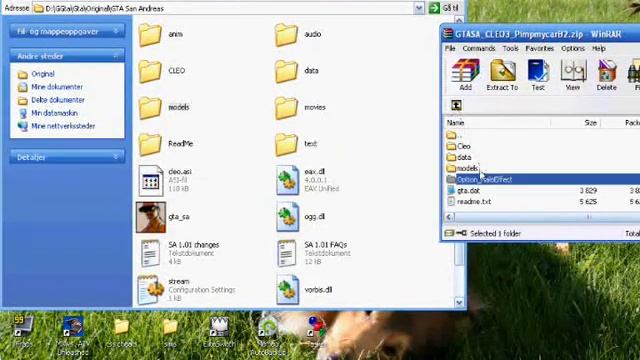
Task: Collapse the Fil- og mappeoppgaver panel
Action: pos(116,31)
